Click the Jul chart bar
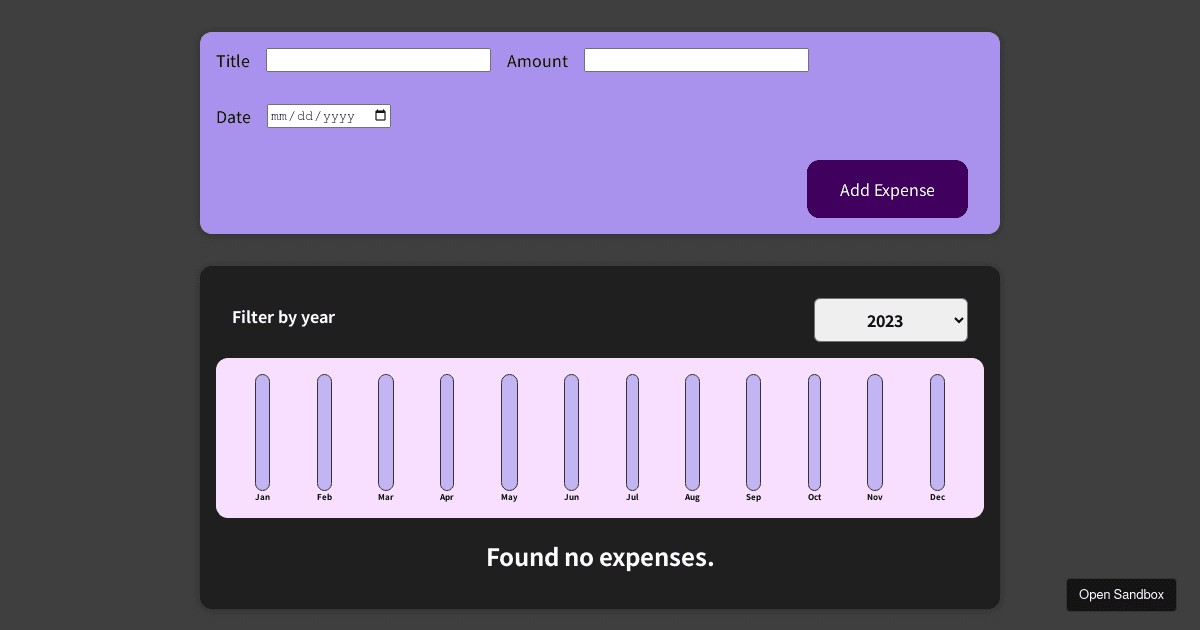This screenshot has width=1200, height=630. point(632,432)
